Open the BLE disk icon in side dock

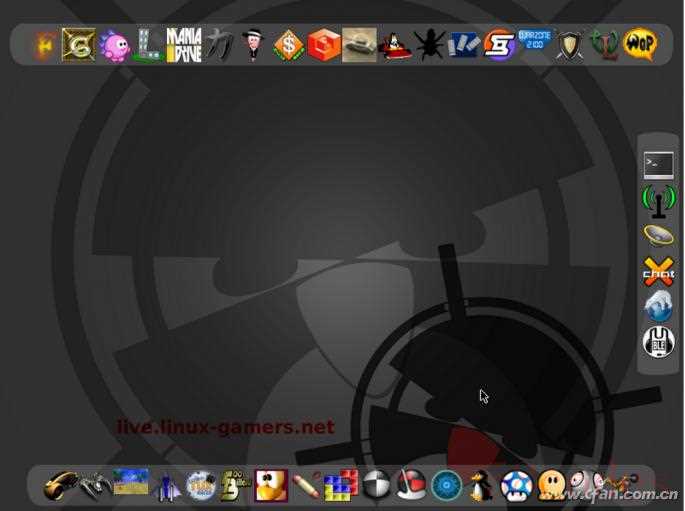click(x=658, y=342)
